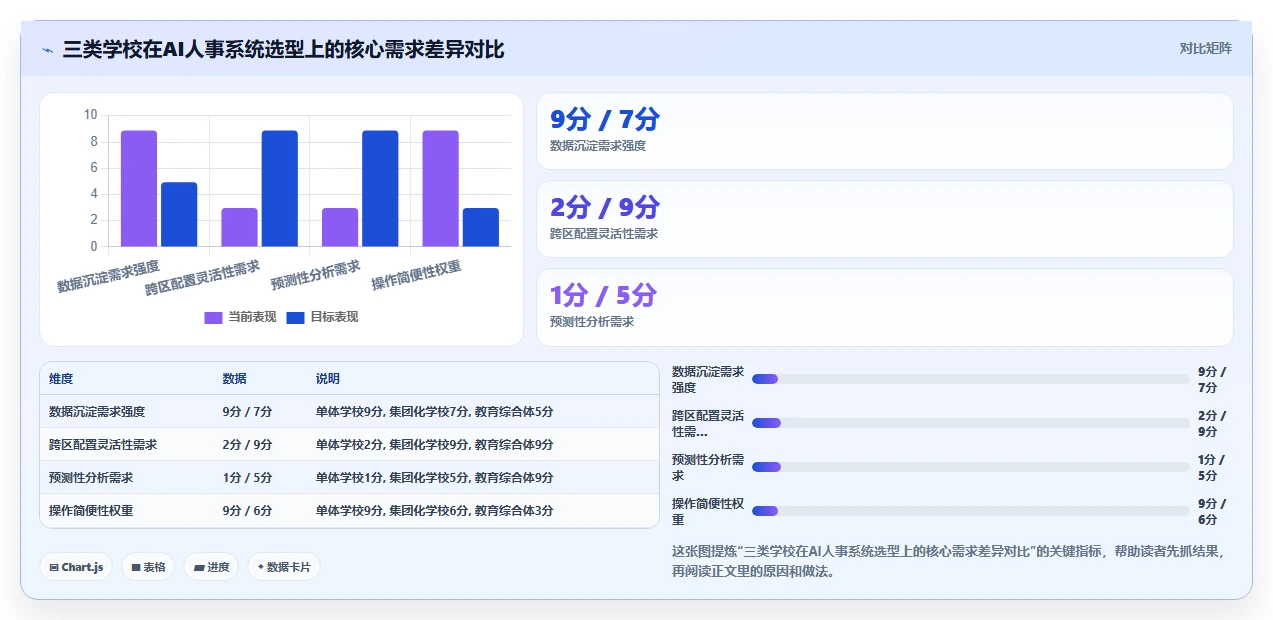
Task: Toggle the 当前表现 legend swatch
Action: (213, 317)
